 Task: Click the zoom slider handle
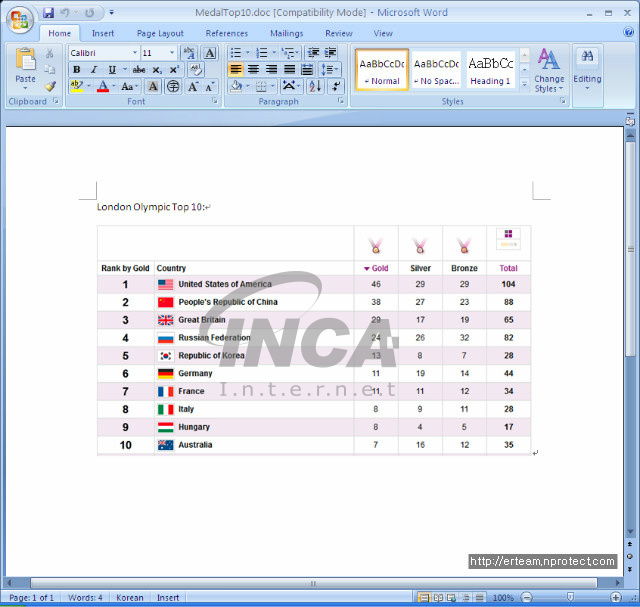(570, 597)
